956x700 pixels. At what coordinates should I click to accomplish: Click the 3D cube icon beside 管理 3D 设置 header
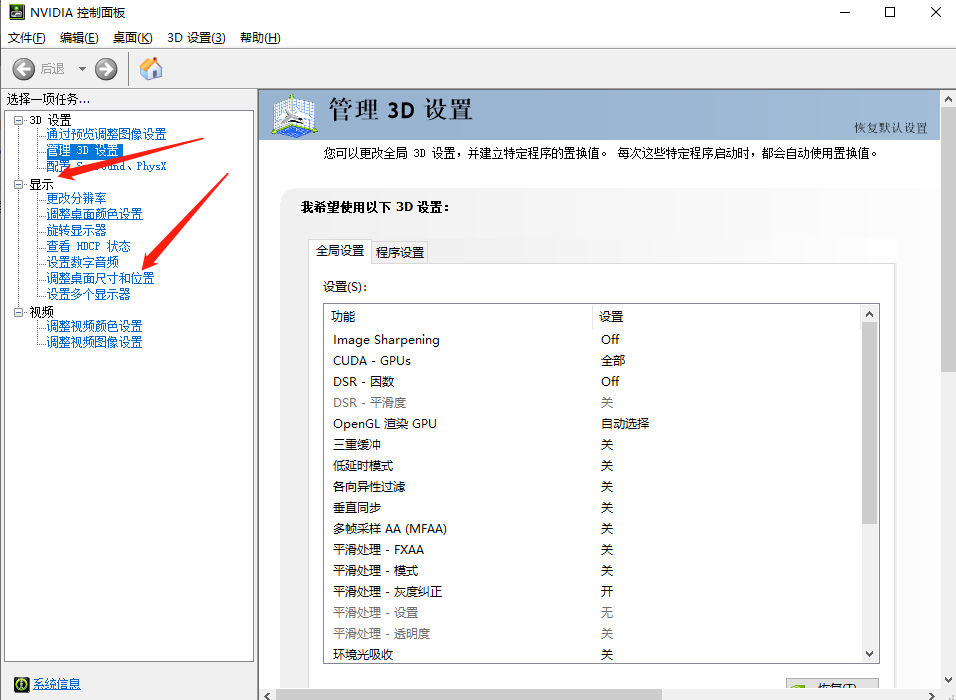pyautogui.click(x=295, y=115)
